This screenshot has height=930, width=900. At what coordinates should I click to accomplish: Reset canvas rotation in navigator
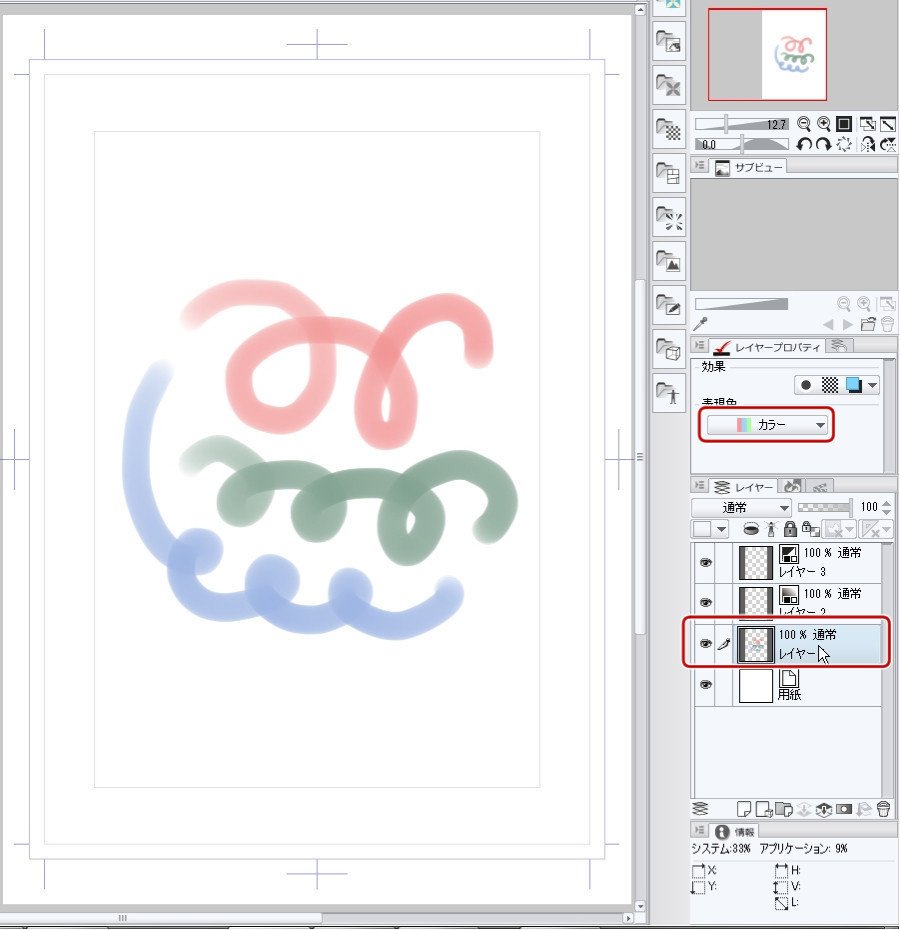coord(844,144)
